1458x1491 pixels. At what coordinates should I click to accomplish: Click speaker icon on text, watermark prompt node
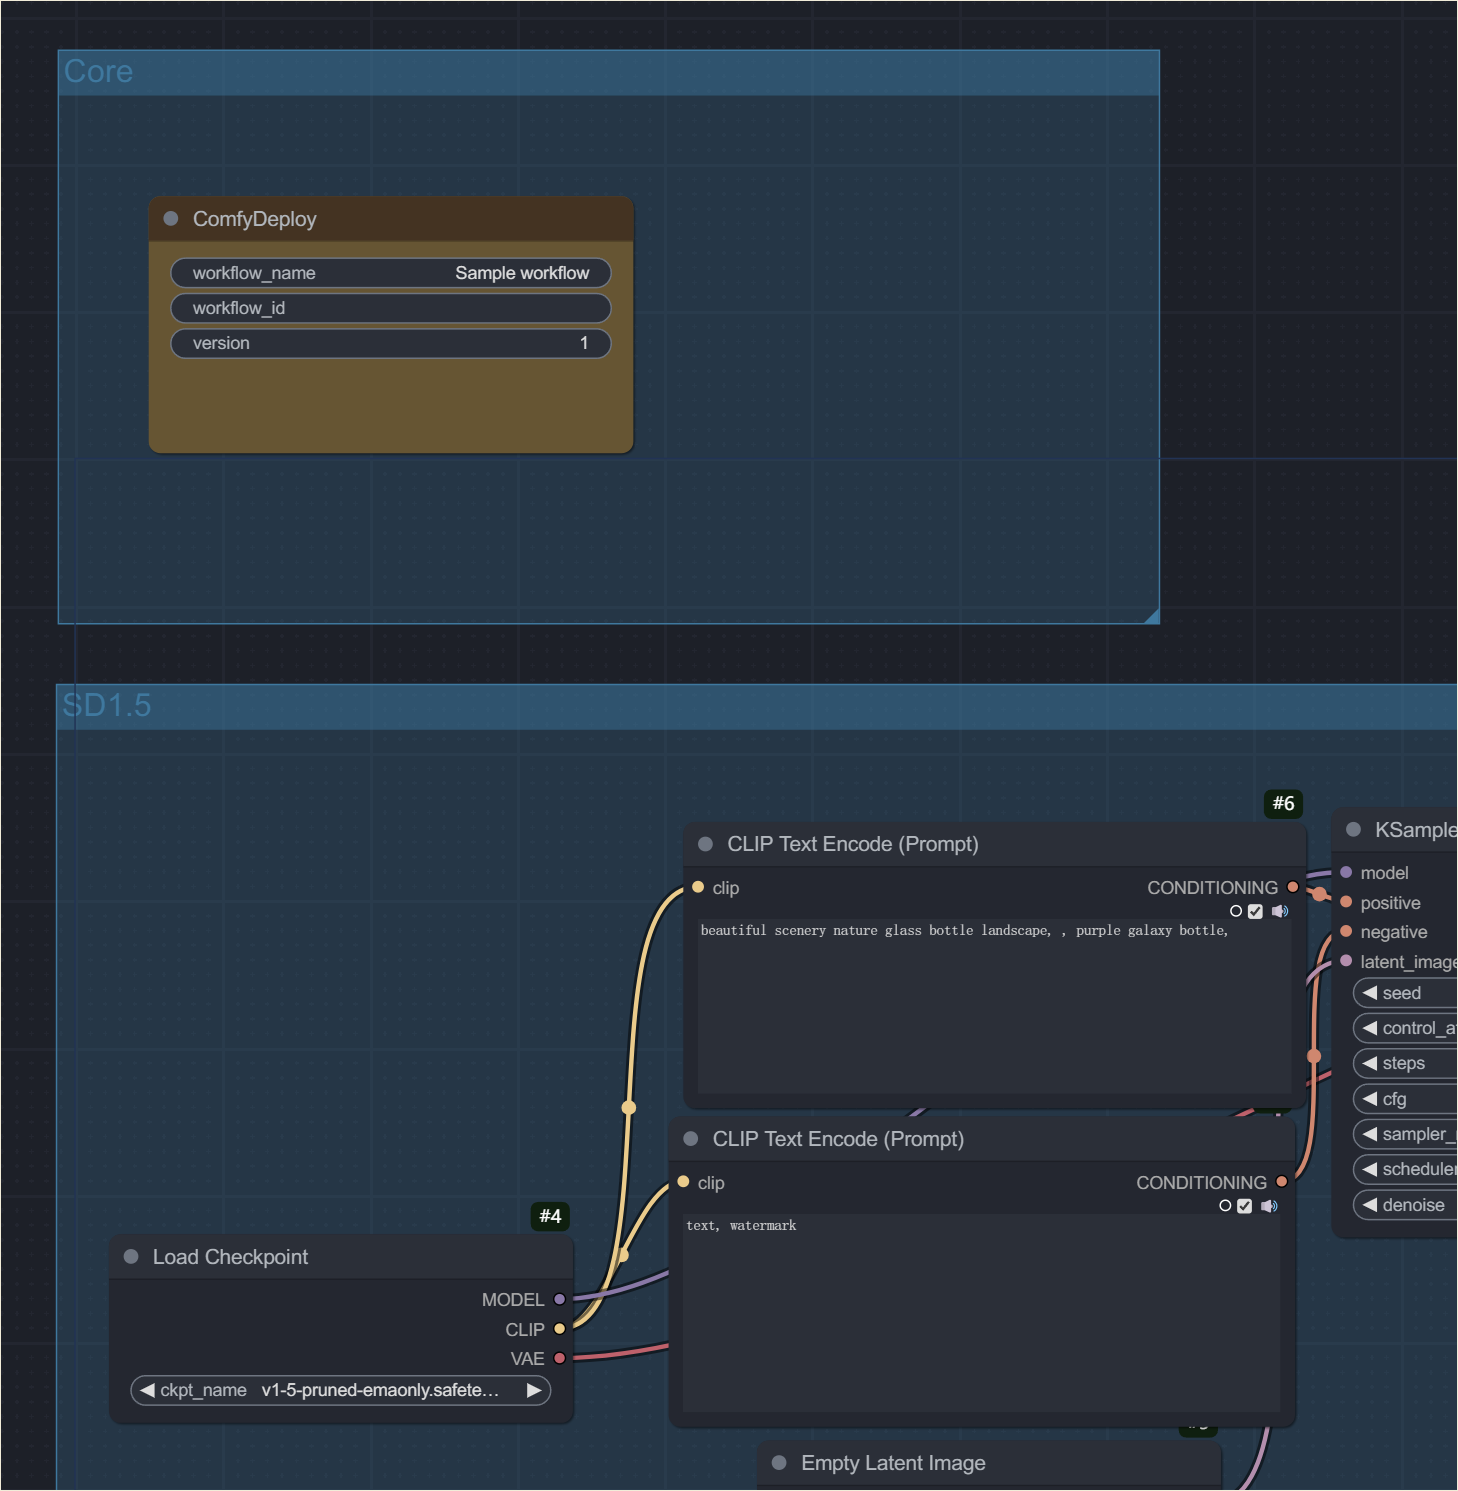[1269, 1206]
